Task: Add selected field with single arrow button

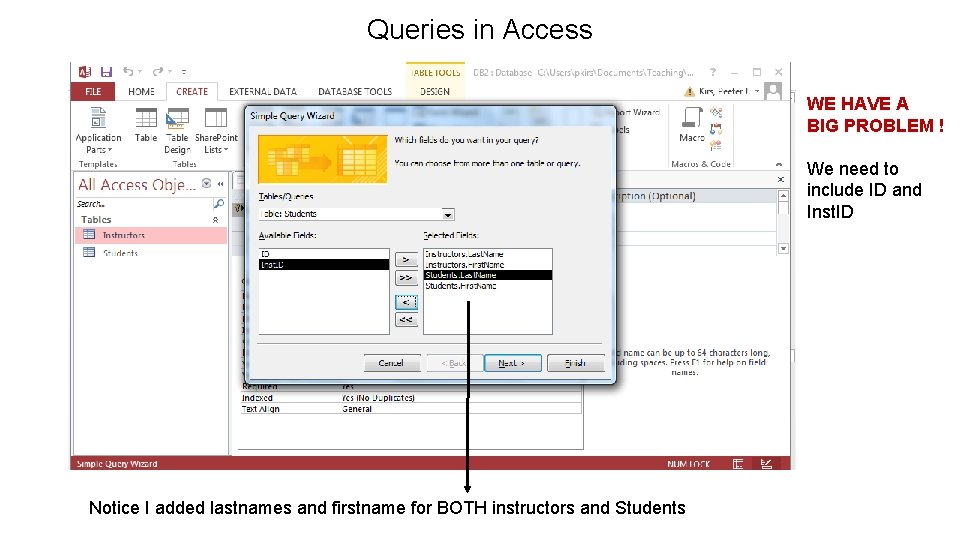Action: [406, 259]
